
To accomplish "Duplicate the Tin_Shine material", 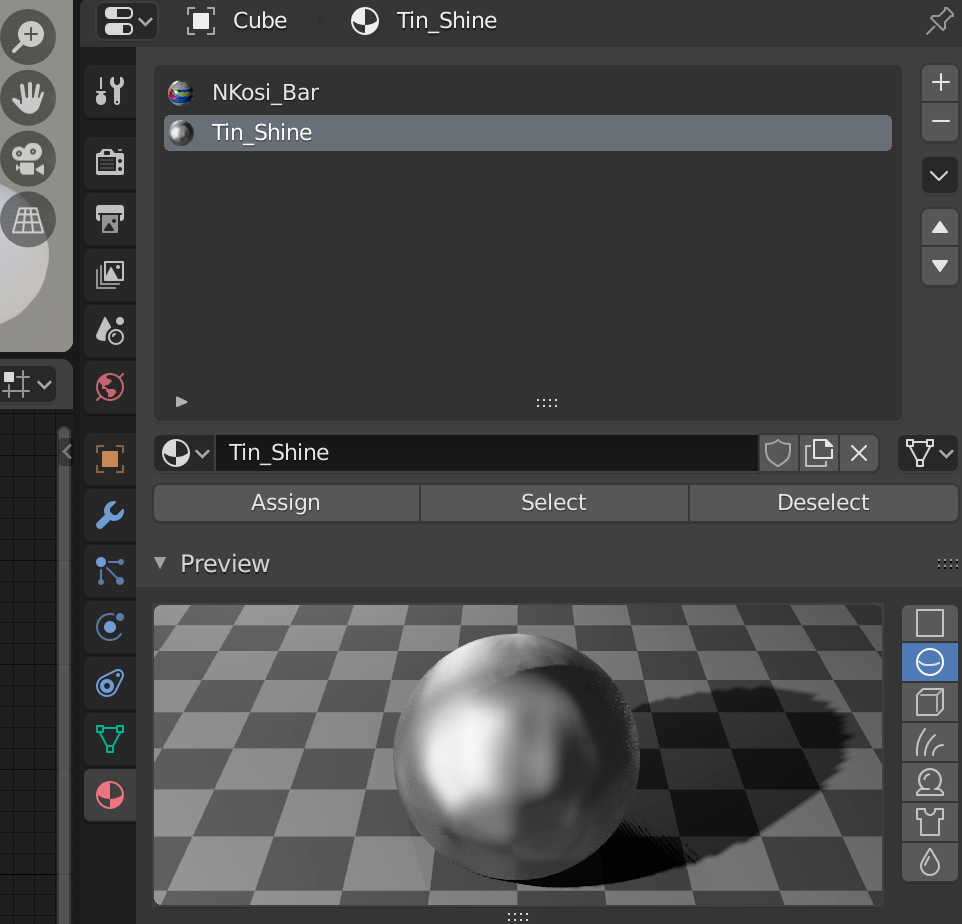I will coord(818,453).
